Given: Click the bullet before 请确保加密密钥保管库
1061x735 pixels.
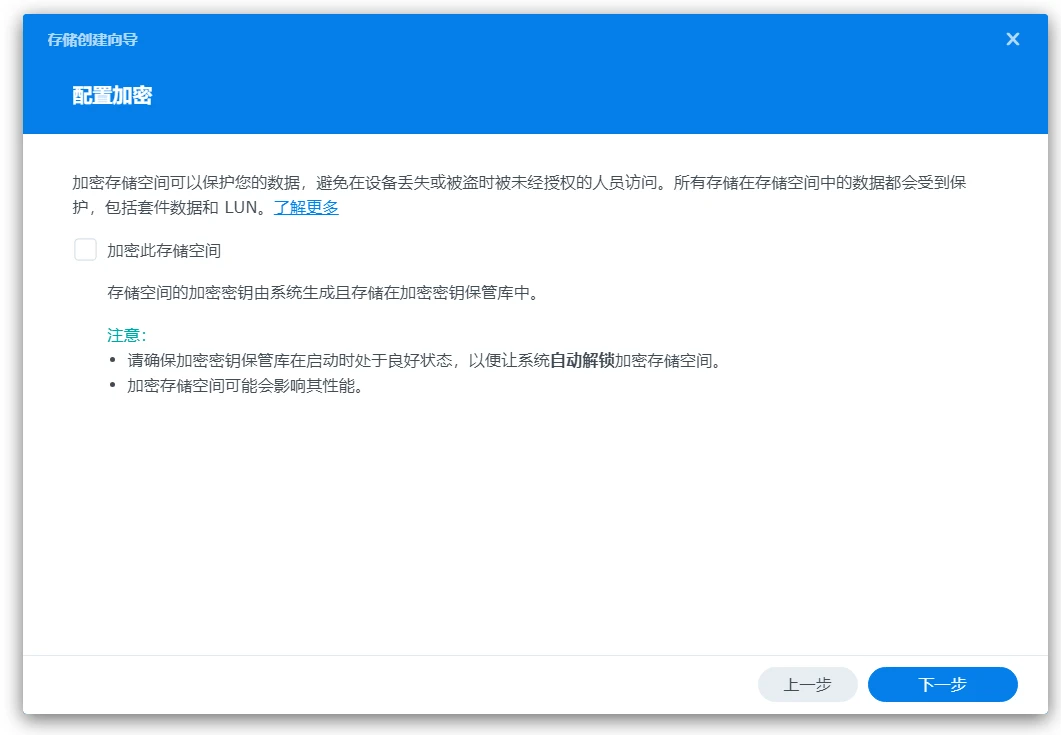Looking at the screenshot, I should tap(113, 361).
